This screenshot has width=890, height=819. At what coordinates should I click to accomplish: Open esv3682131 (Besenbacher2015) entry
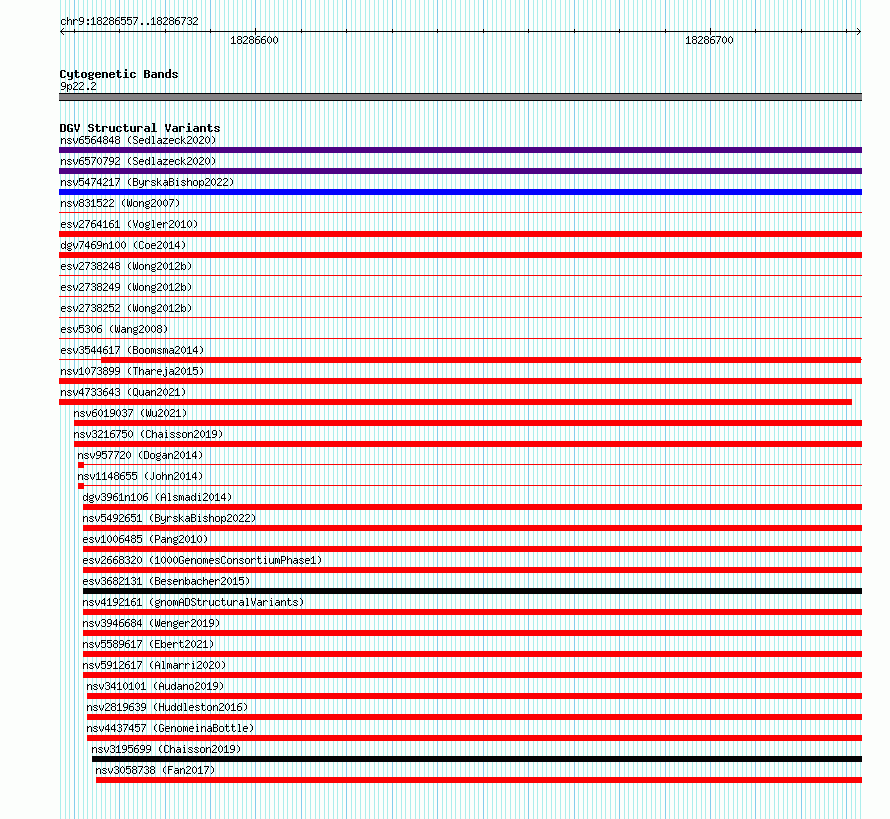(166, 581)
